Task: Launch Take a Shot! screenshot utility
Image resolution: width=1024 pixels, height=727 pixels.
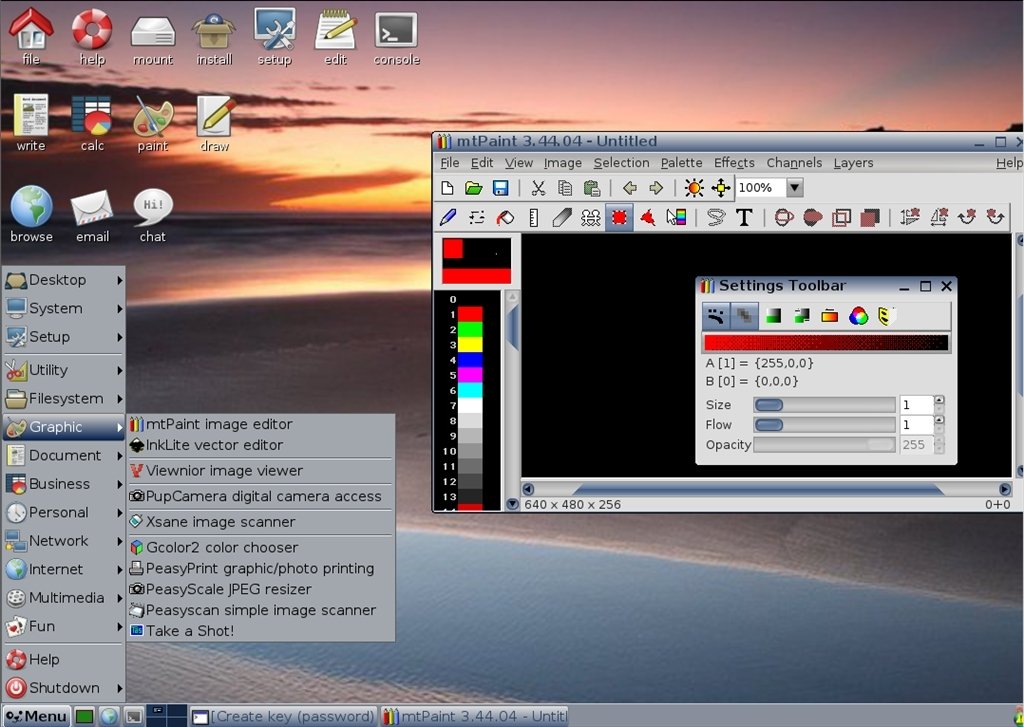Action: pyautogui.click(x=261, y=631)
